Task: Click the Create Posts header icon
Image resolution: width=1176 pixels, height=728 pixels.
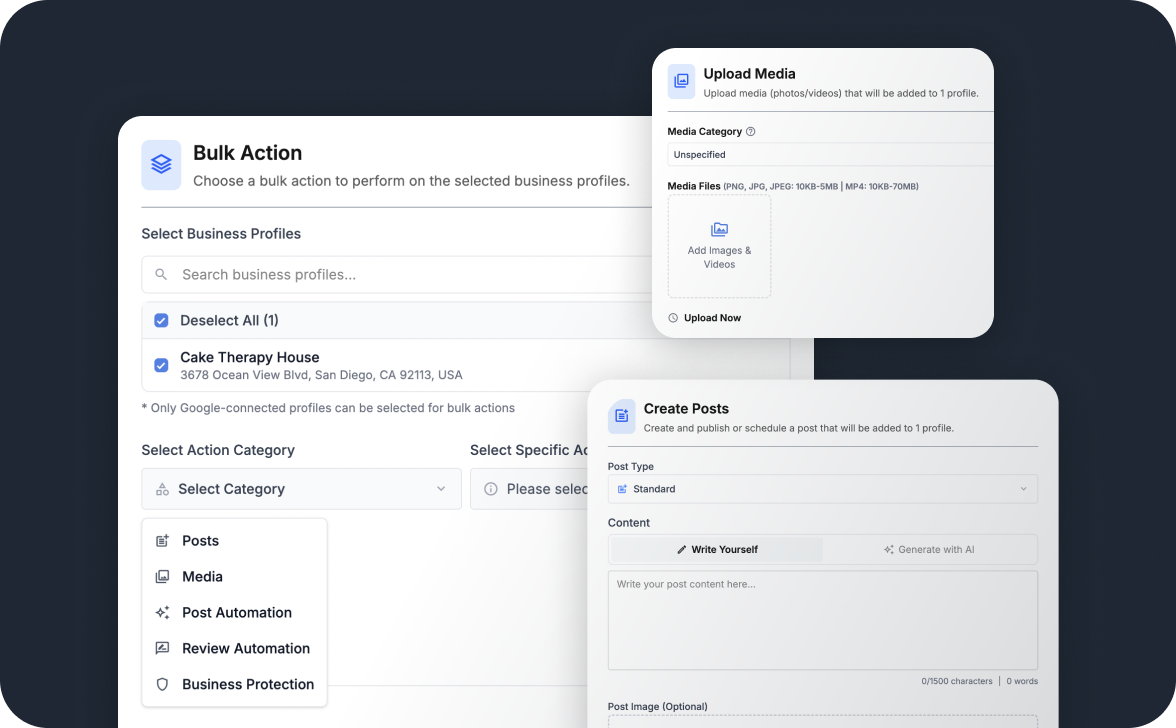Action: click(x=622, y=416)
